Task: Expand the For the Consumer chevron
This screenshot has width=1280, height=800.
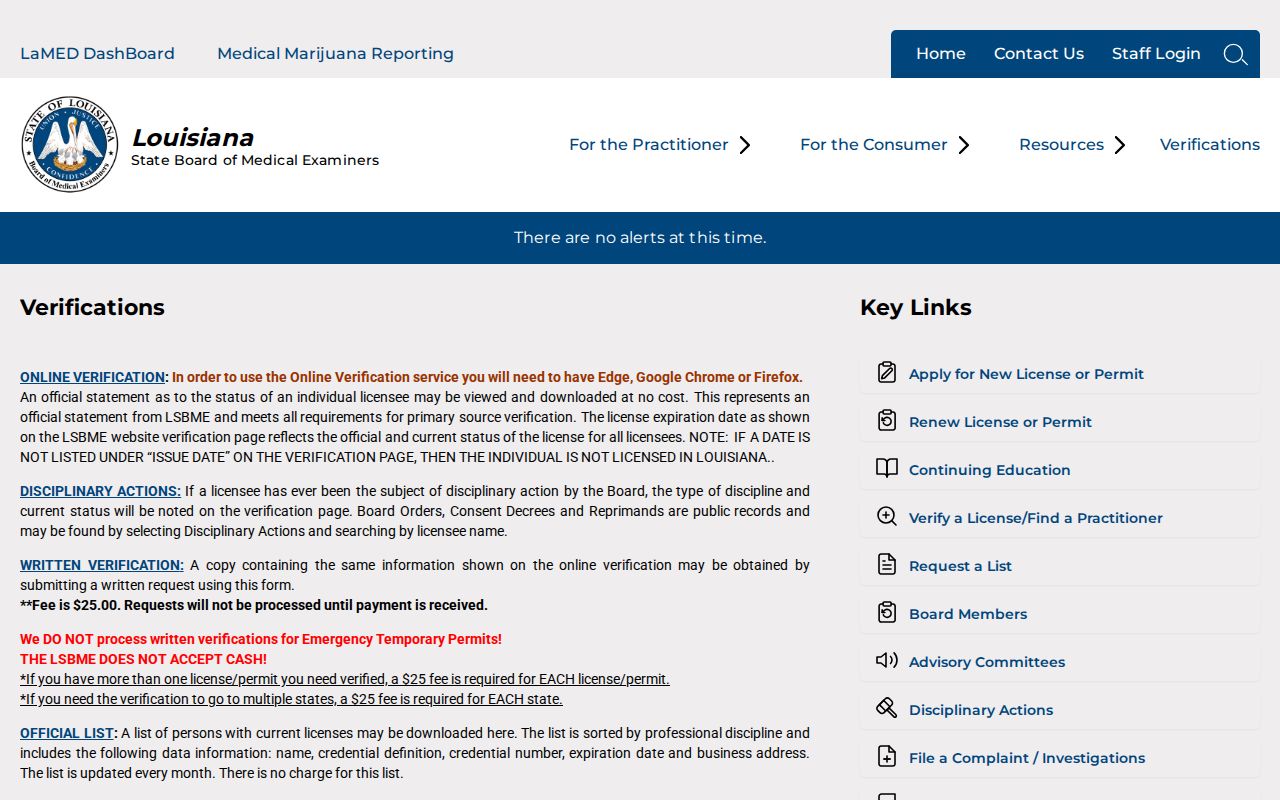Action: tap(964, 145)
